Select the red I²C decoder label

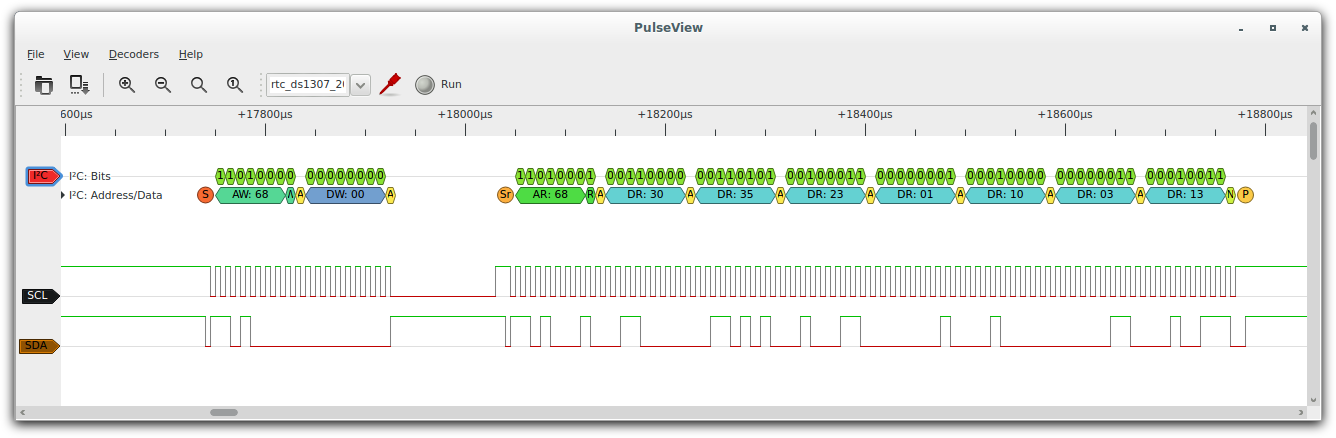[x=41, y=176]
